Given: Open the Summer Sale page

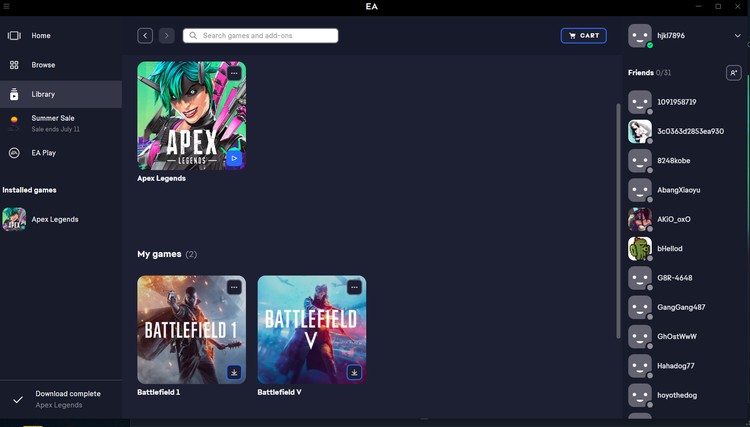Looking at the screenshot, I should click(61, 123).
